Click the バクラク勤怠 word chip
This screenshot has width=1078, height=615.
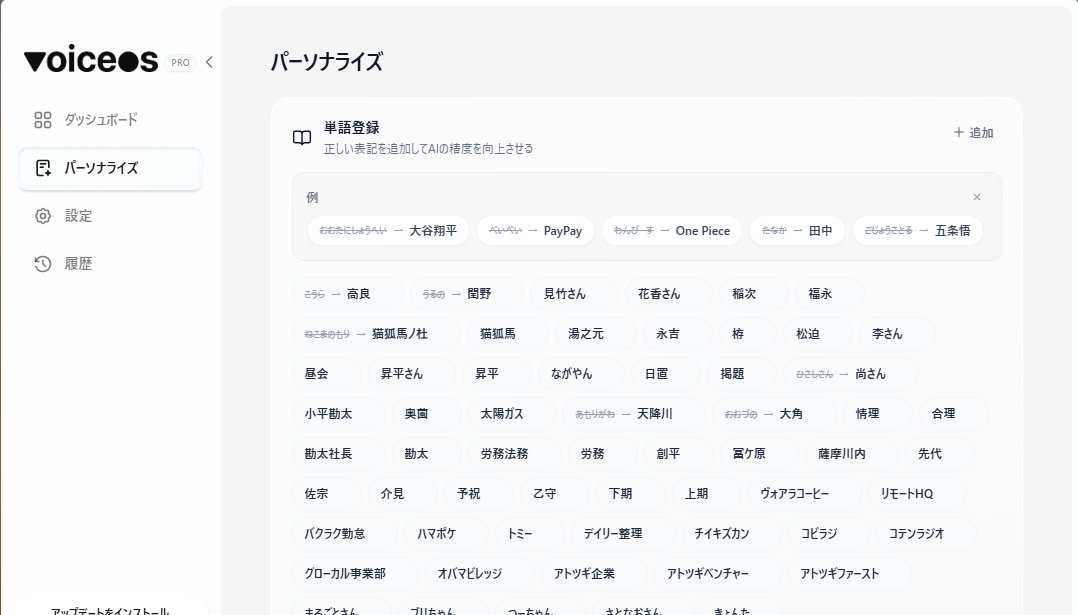coord(345,533)
